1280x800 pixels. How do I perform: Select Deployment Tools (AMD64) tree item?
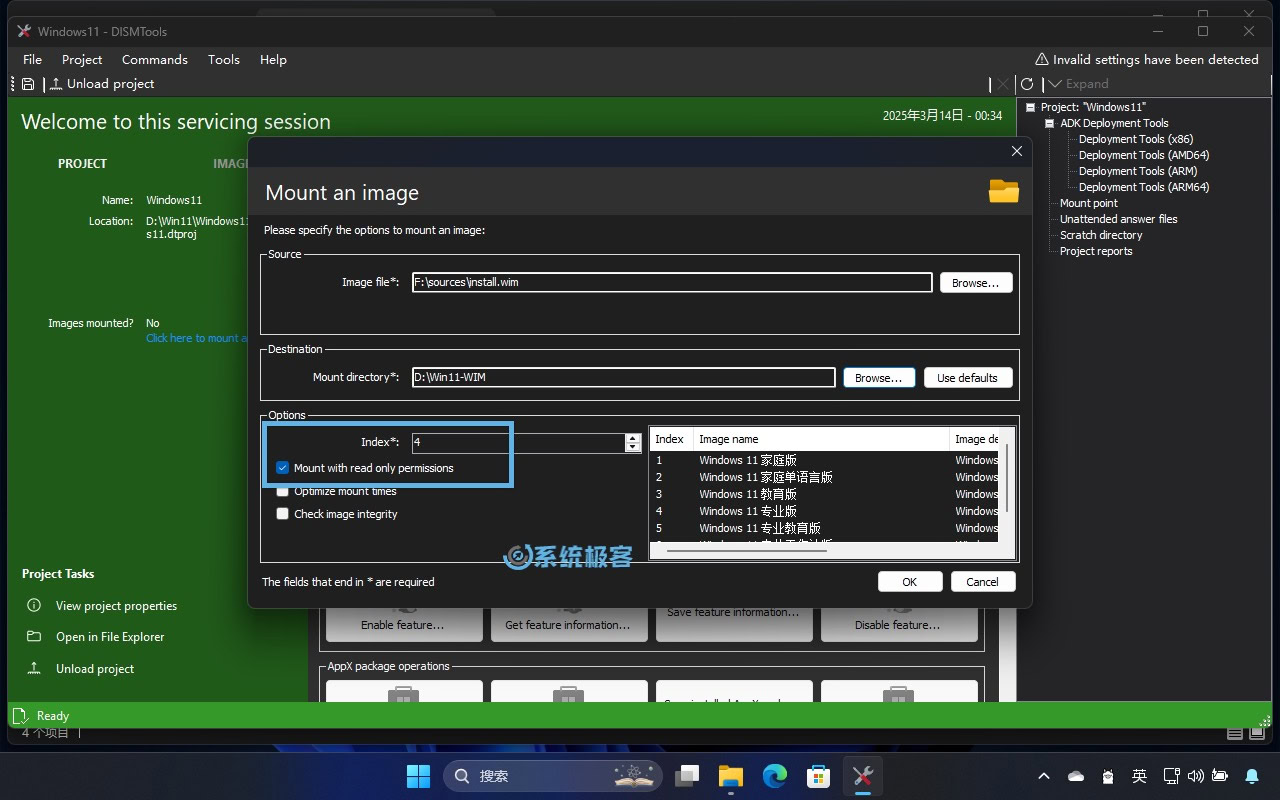click(x=1144, y=155)
